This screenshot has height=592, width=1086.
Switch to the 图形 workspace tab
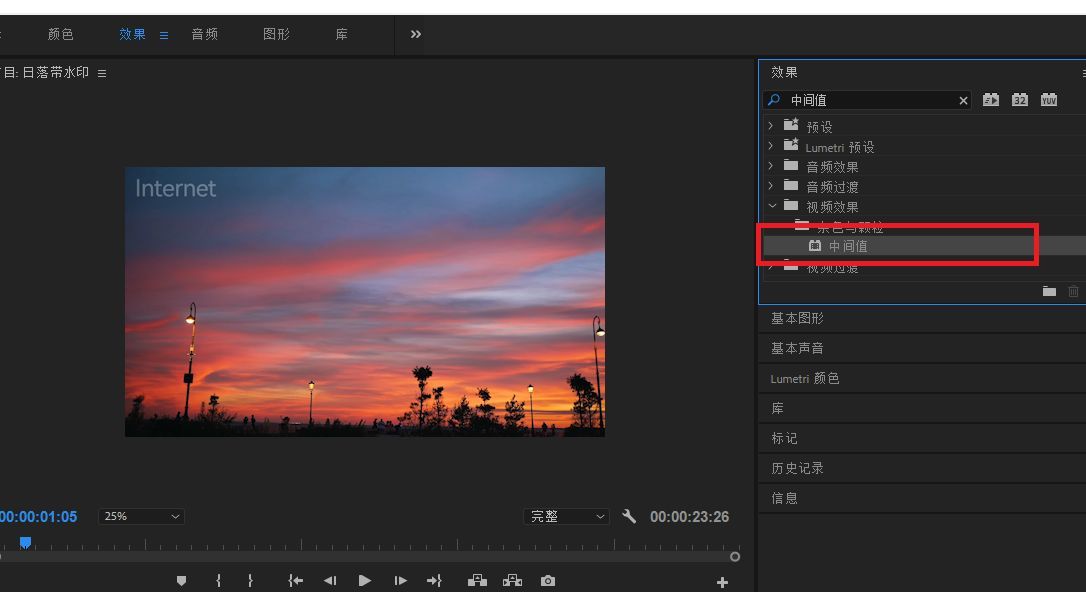click(x=276, y=34)
